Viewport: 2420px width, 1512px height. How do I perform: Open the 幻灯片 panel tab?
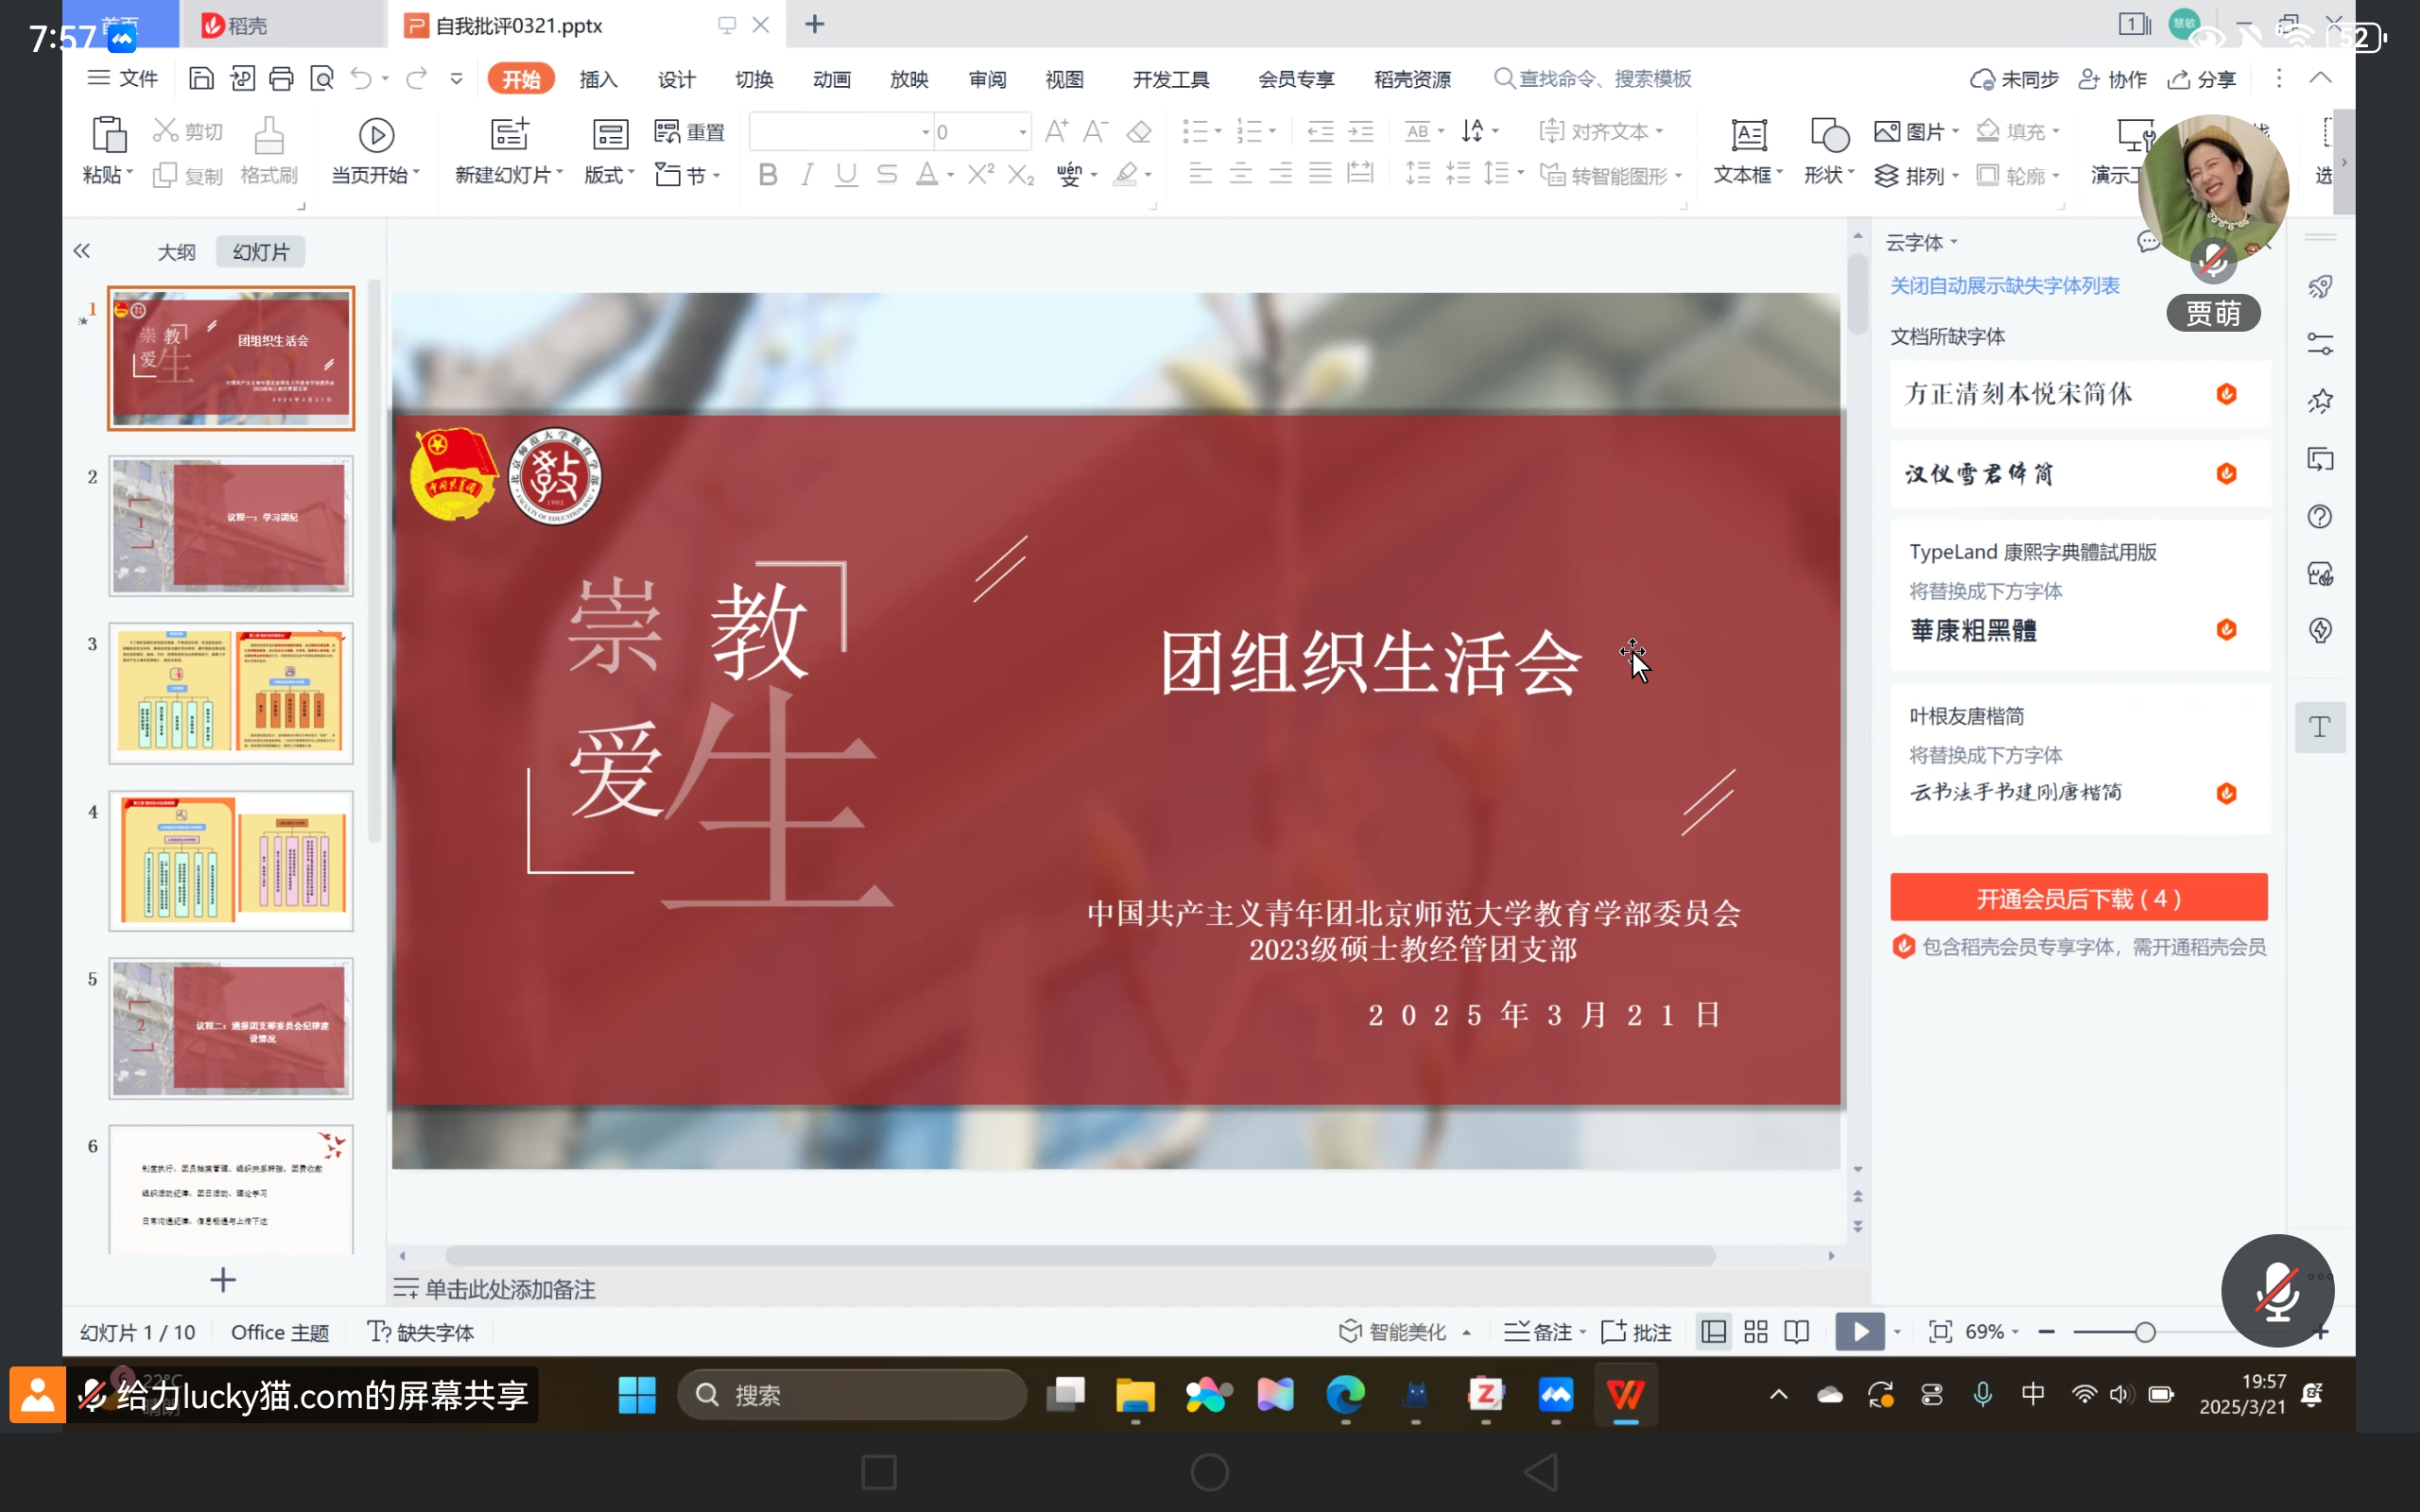(259, 251)
